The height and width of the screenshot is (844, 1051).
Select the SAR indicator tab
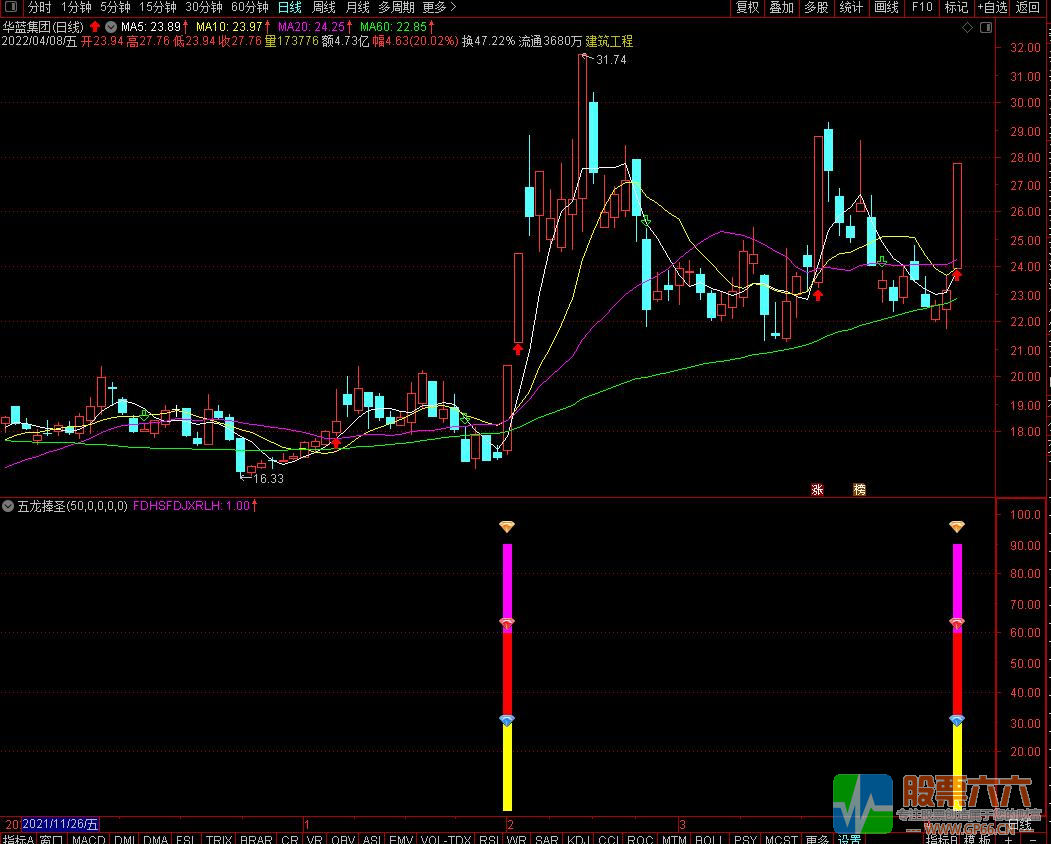tap(547, 839)
